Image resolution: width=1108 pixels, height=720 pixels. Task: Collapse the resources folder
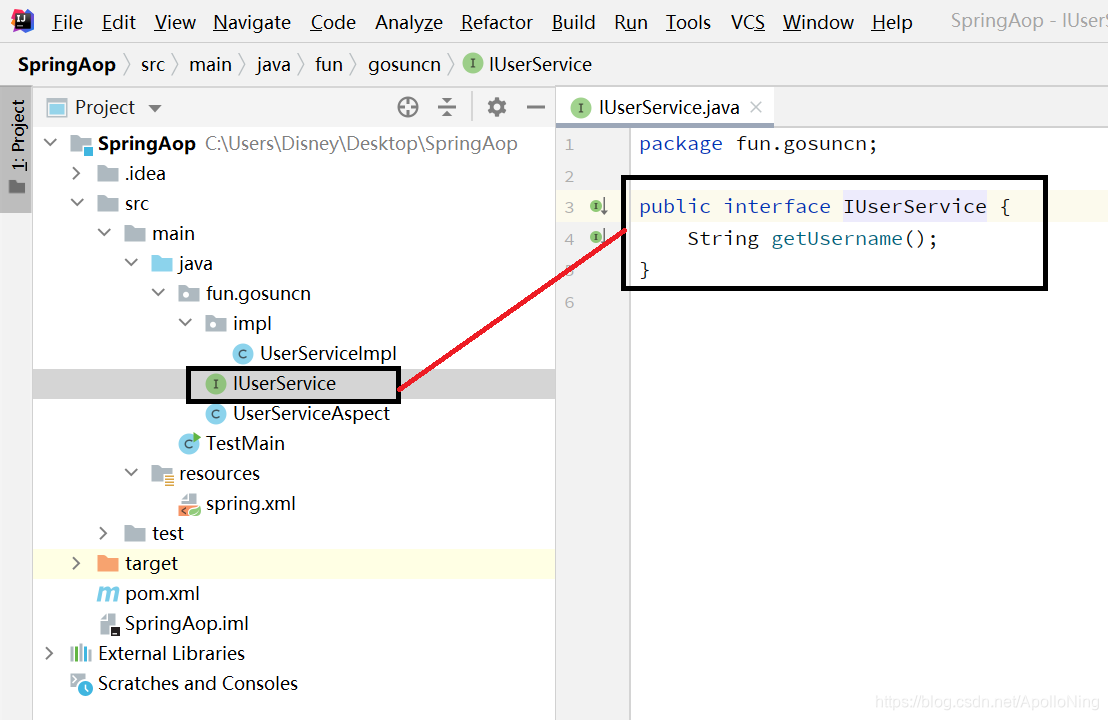pyautogui.click(x=131, y=473)
